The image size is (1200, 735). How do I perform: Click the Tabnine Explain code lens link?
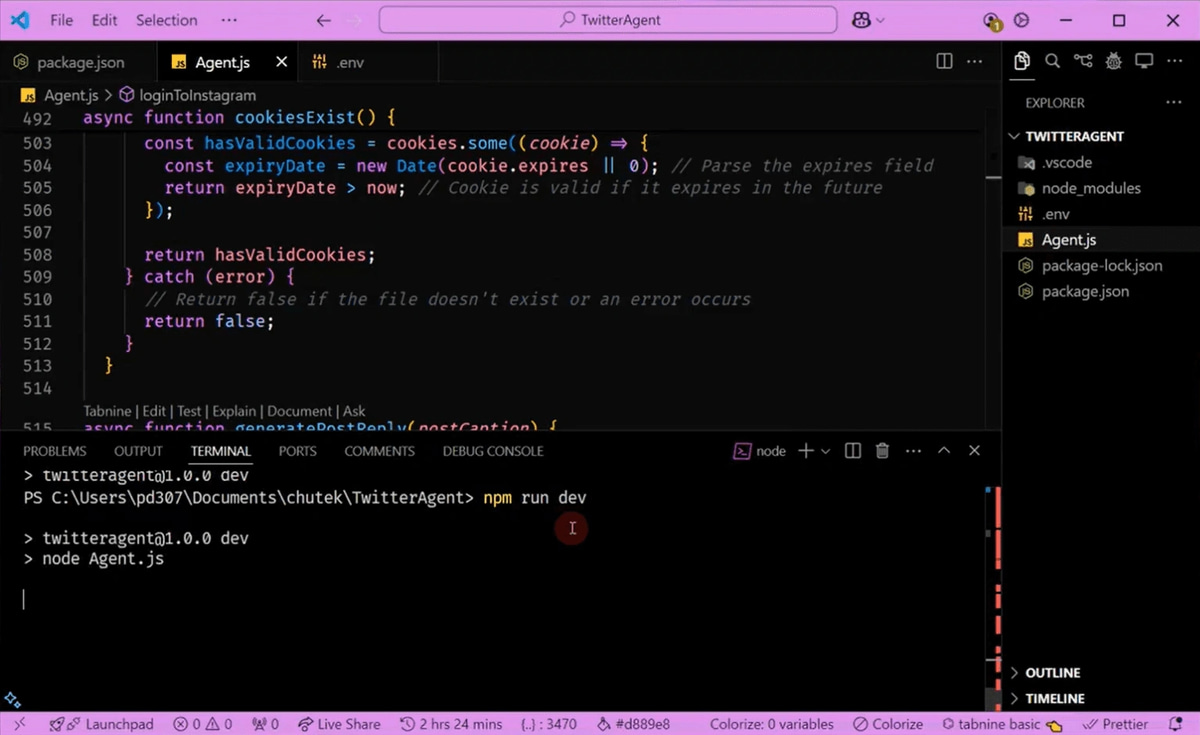click(234, 411)
